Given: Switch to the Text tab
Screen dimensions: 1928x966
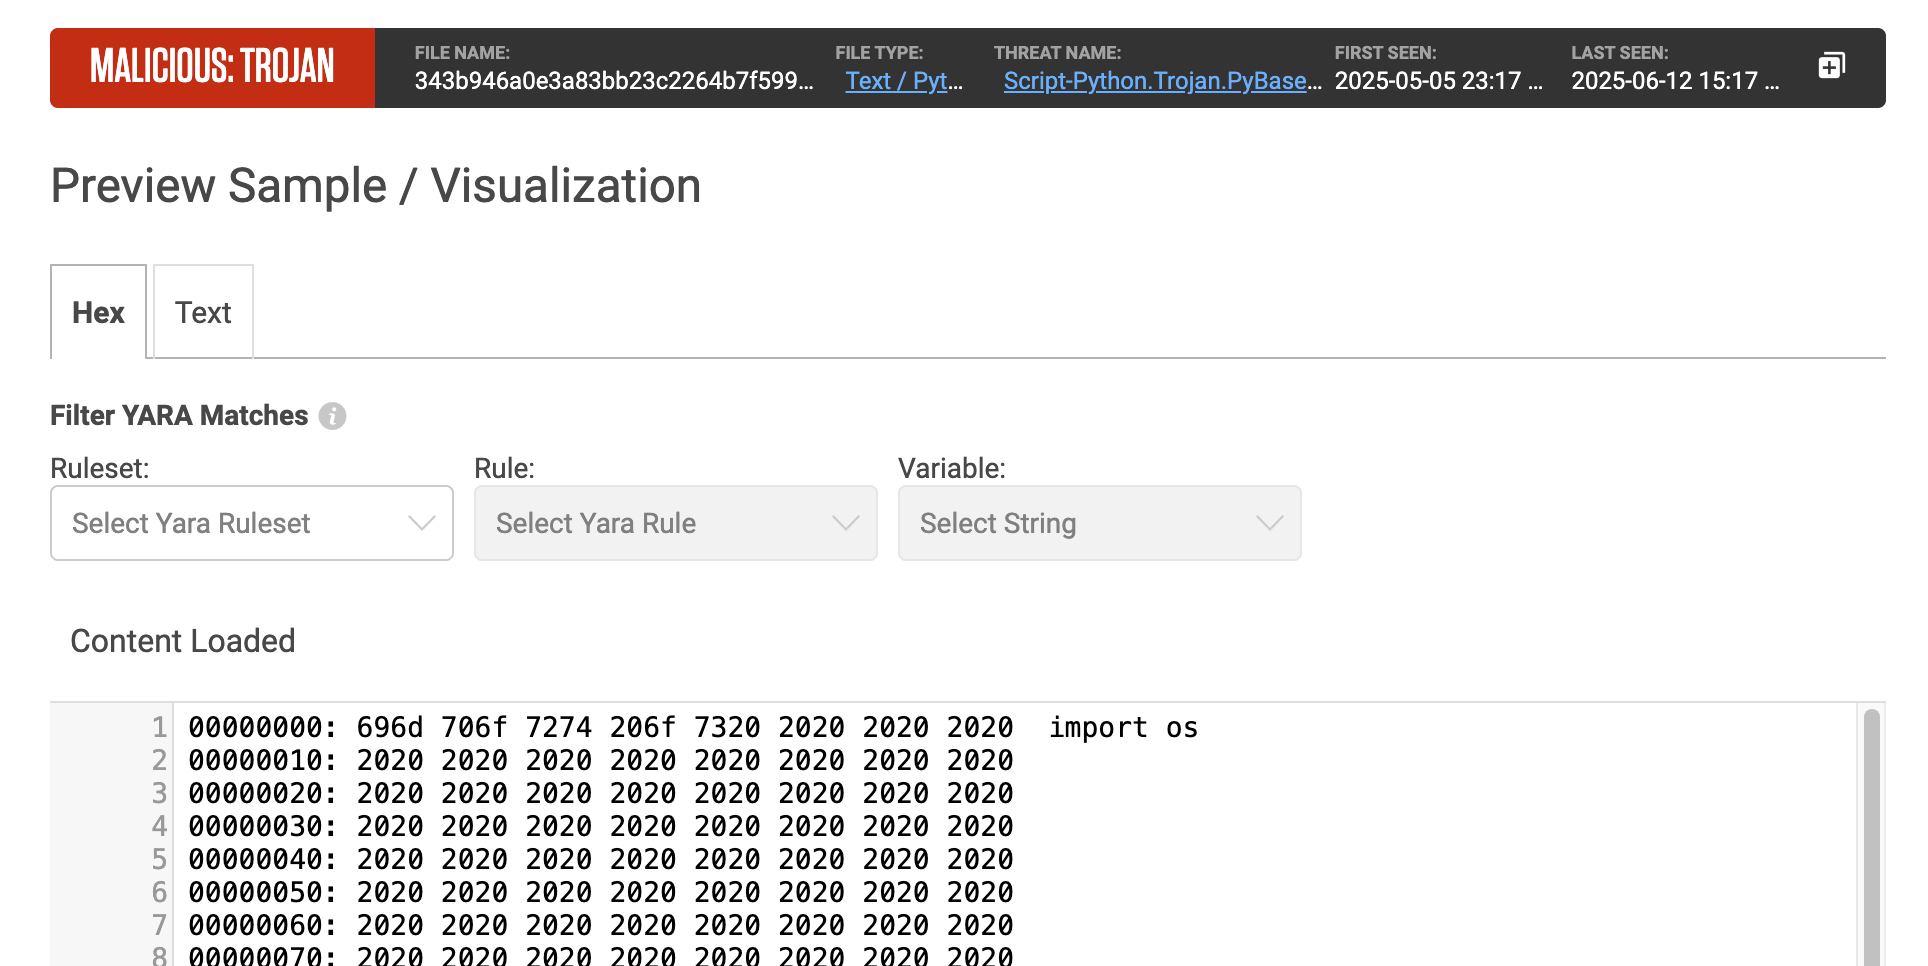Looking at the screenshot, I should click(203, 312).
